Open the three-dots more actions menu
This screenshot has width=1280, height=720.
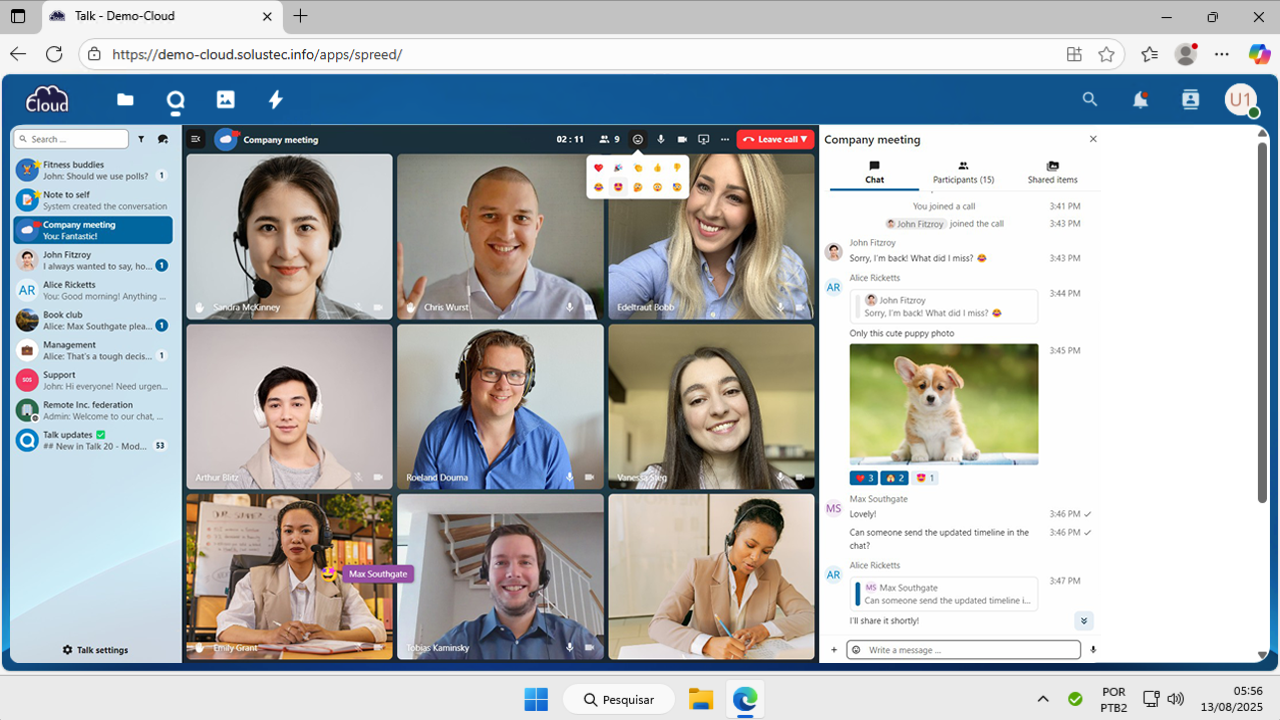tap(725, 140)
